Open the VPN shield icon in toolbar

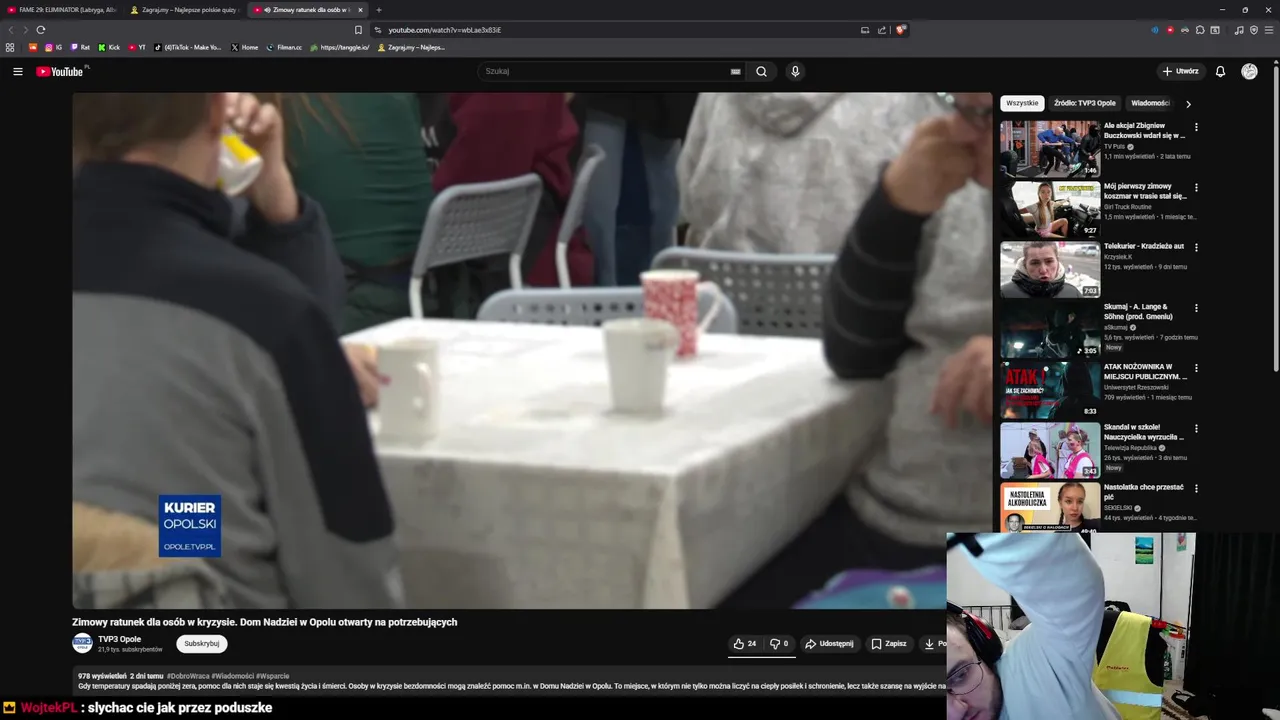1254,30
